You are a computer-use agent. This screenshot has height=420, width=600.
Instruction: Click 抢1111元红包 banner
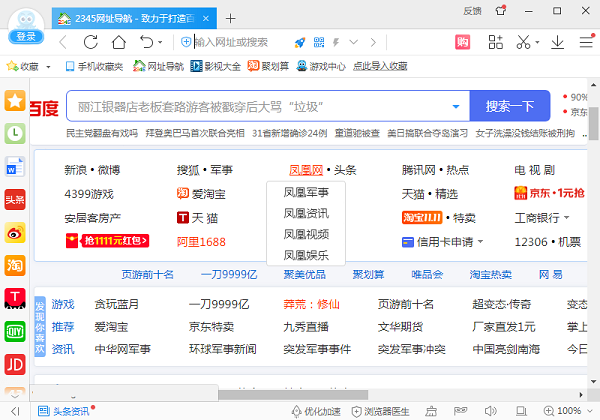coord(107,241)
